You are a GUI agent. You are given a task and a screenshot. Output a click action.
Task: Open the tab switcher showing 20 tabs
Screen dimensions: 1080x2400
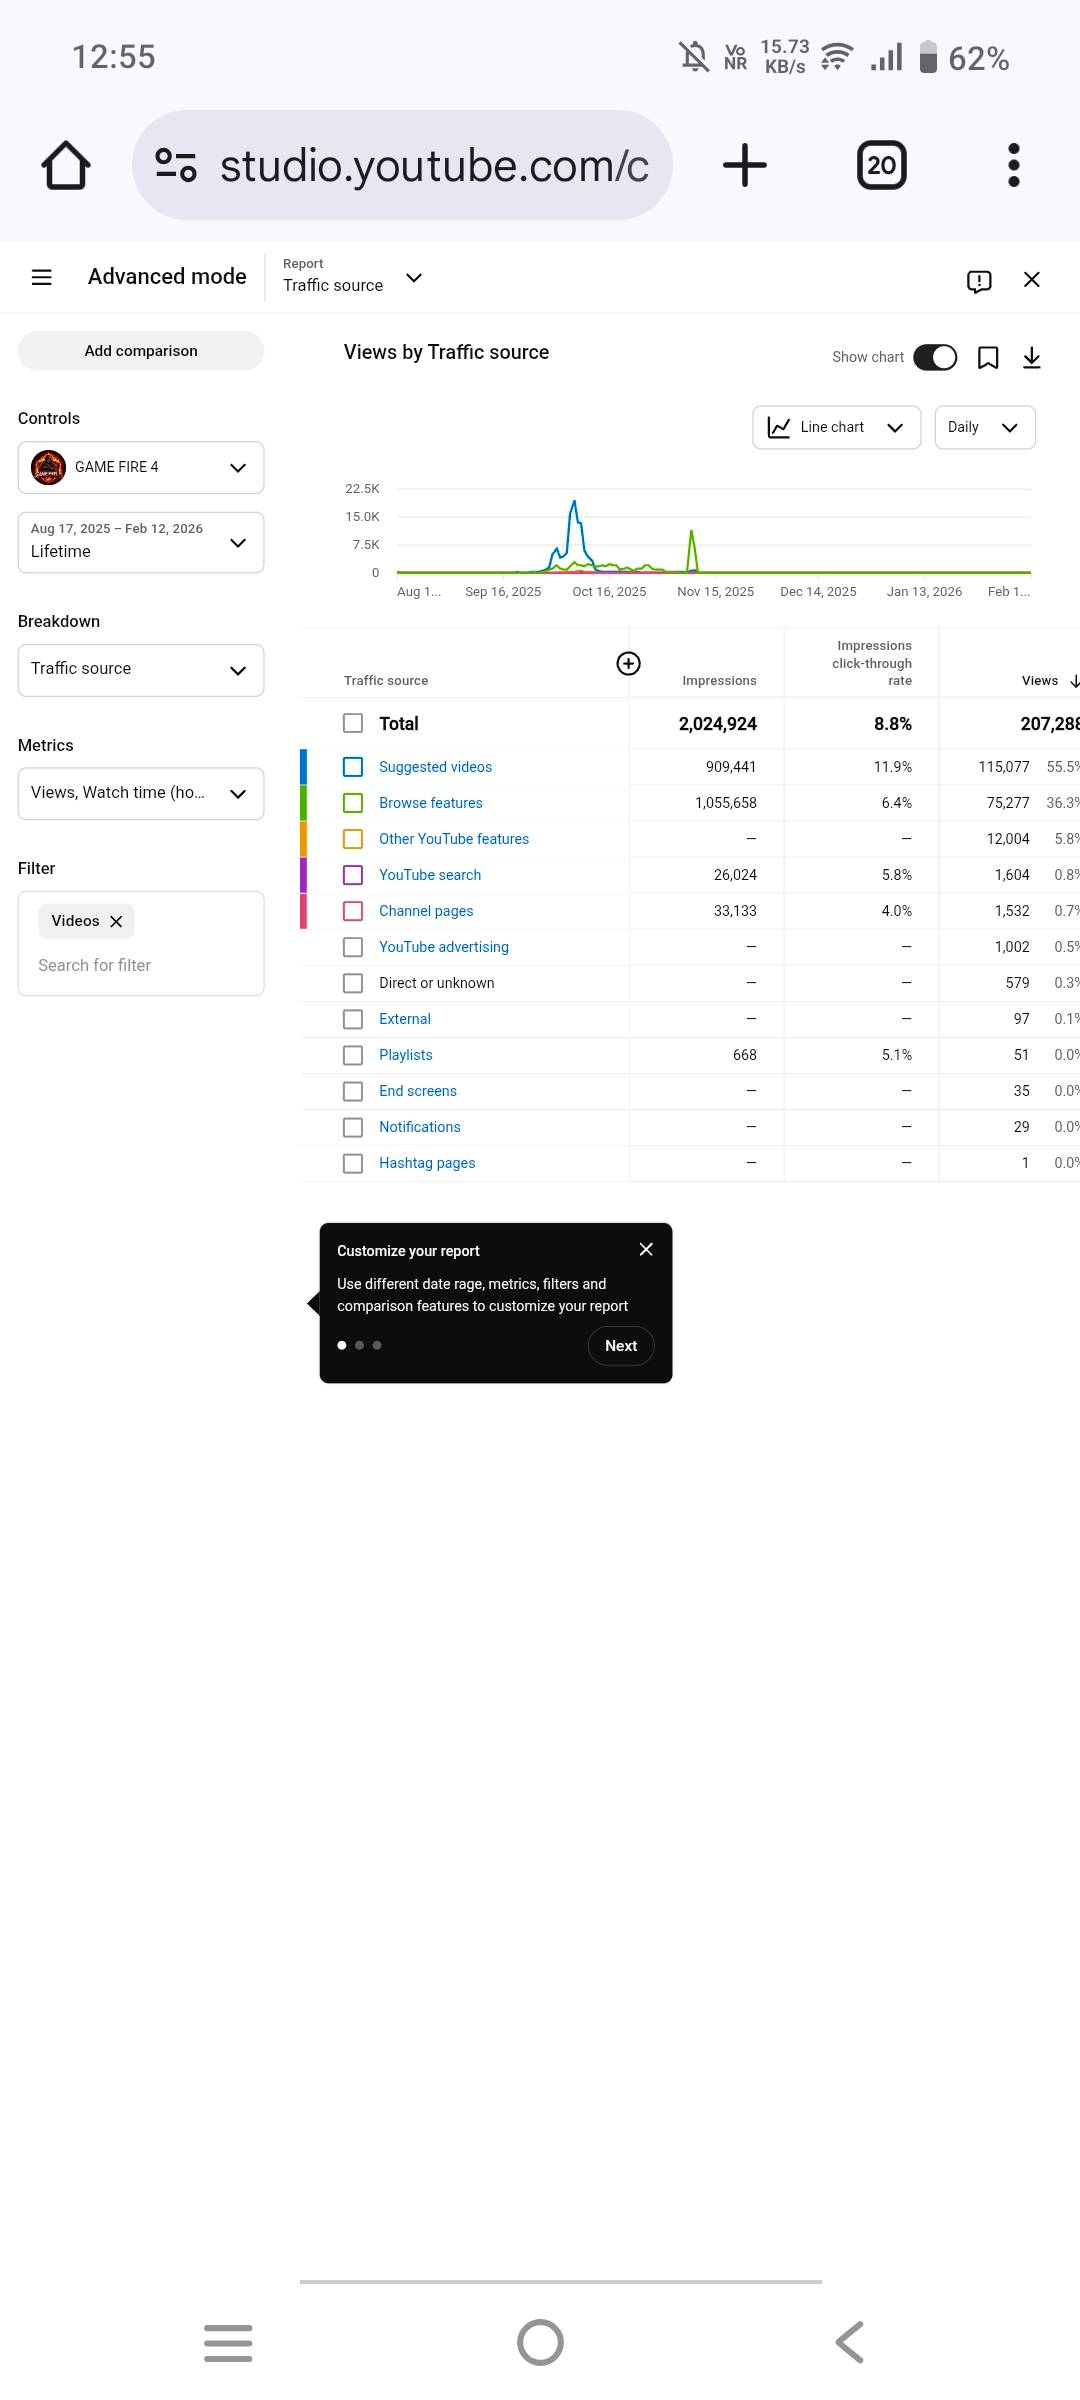tap(882, 165)
